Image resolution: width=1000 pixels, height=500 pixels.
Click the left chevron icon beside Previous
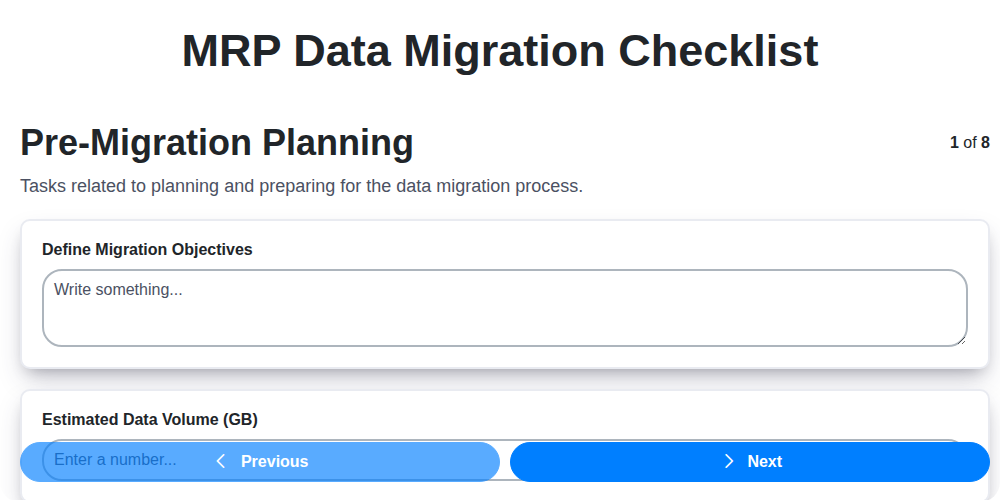pyautogui.click(x=221, y=461)
